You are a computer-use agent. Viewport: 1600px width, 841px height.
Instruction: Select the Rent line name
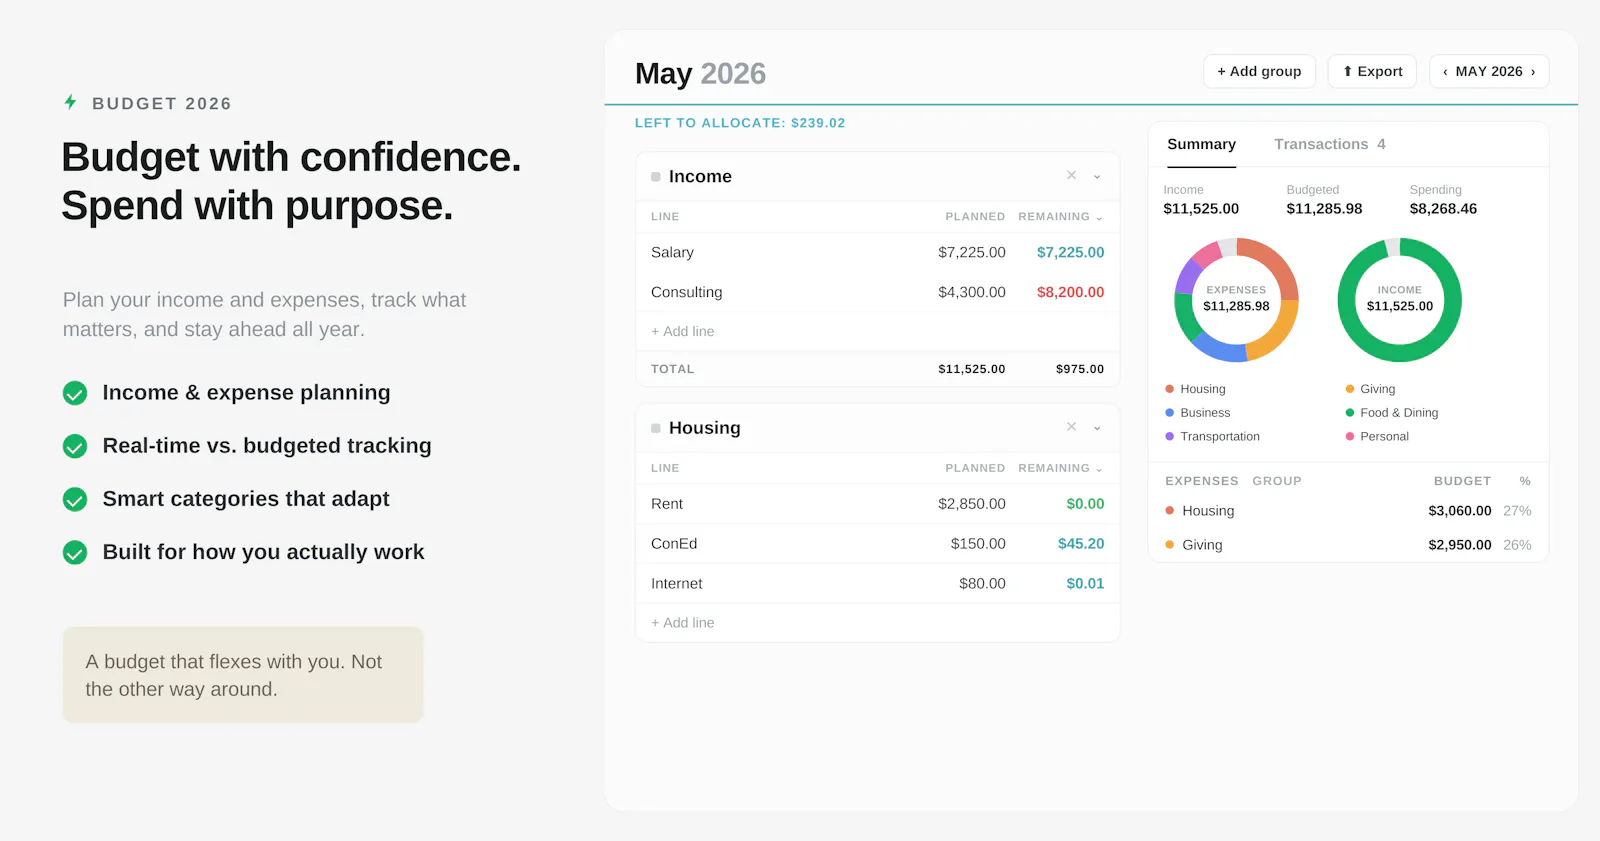[x=667, y=504]
